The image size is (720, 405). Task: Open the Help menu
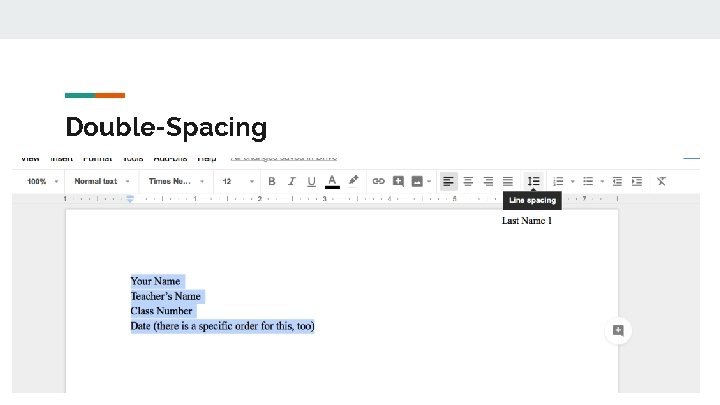click(x=207, y=158)
